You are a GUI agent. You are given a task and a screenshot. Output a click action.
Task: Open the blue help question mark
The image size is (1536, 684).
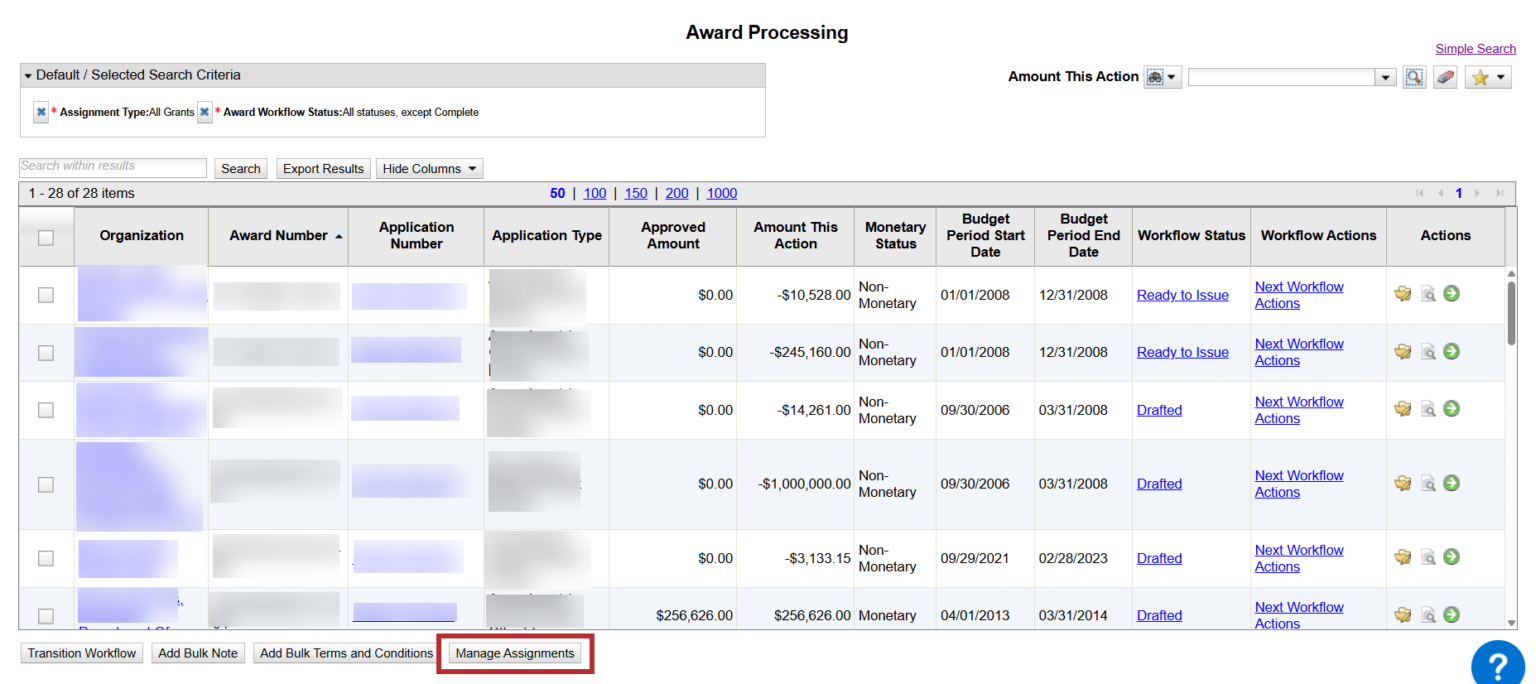click(x=1497, y=665)
